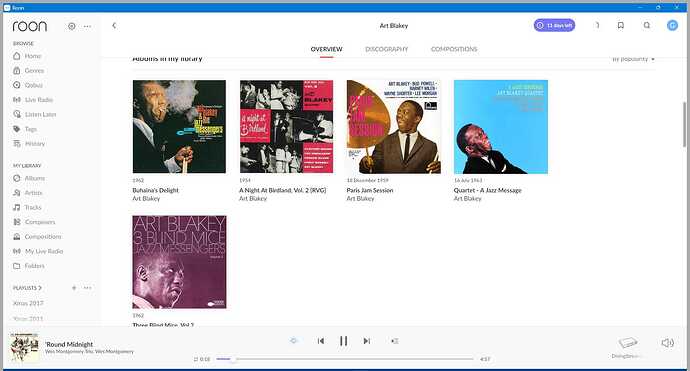Switch to the Overview tab

[x=327, y=49]
